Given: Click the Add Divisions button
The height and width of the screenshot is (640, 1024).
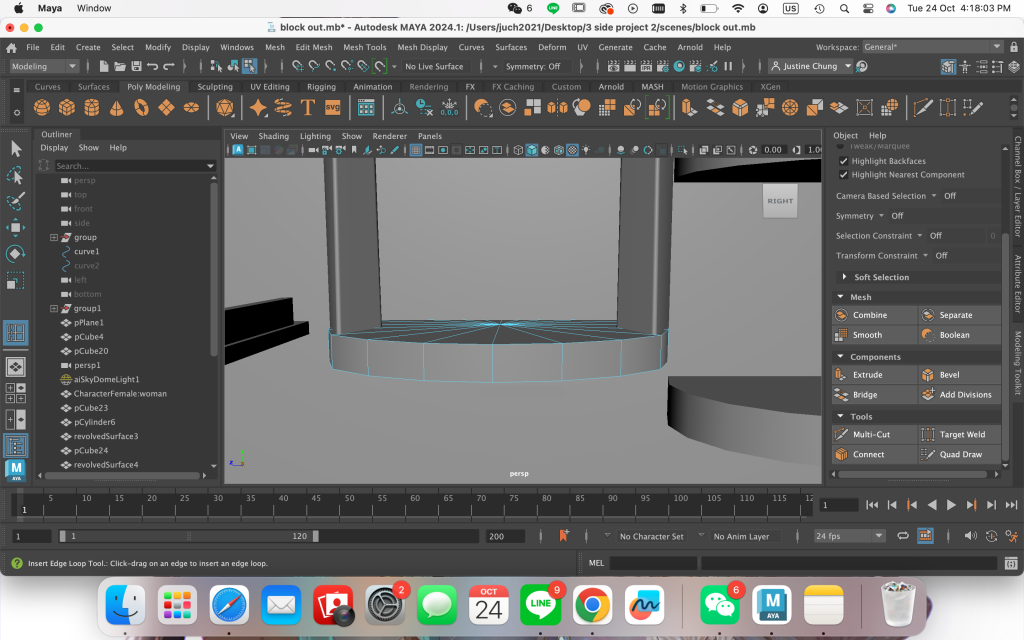Looking at the screenshot, I should click(965, 395).
